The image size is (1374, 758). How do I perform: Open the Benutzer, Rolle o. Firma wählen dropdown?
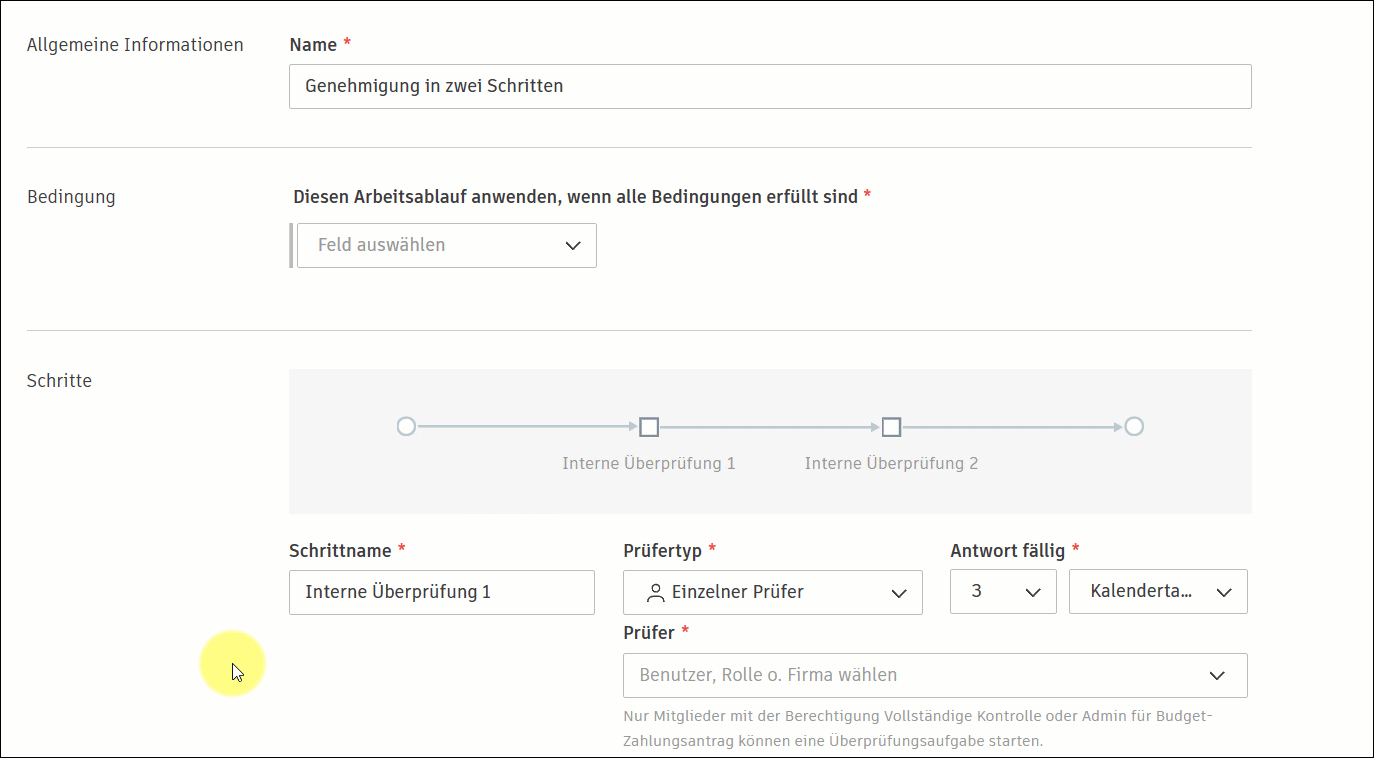click(x=935, y=675)
